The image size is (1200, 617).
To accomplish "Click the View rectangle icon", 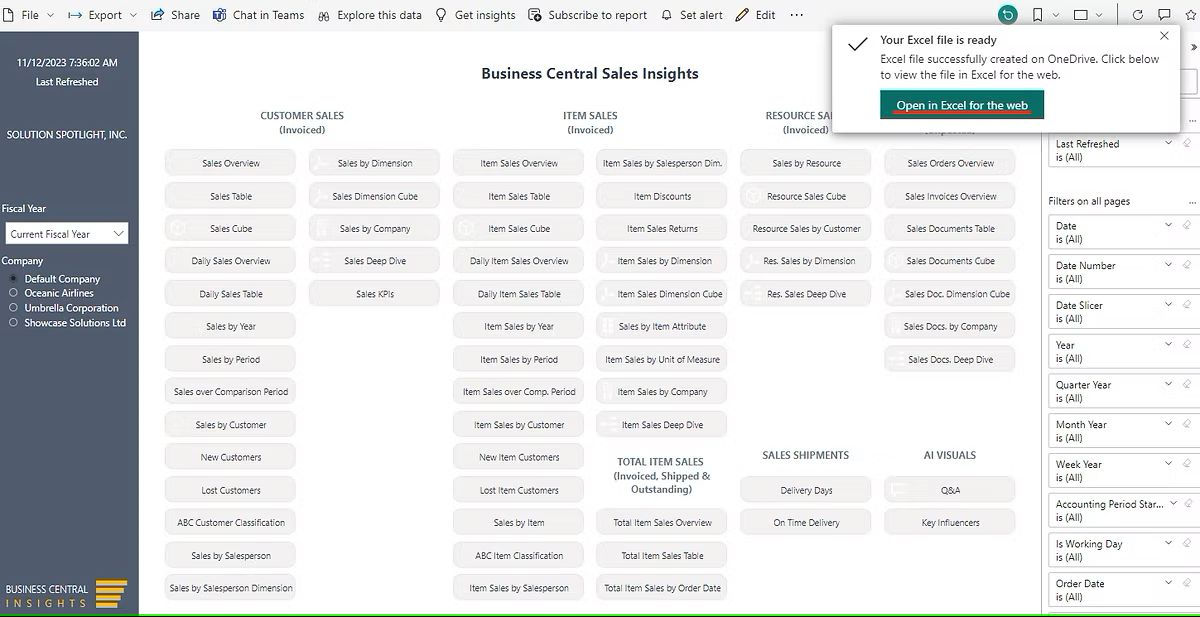I will pyautogui.click(x=1081, y=15).
